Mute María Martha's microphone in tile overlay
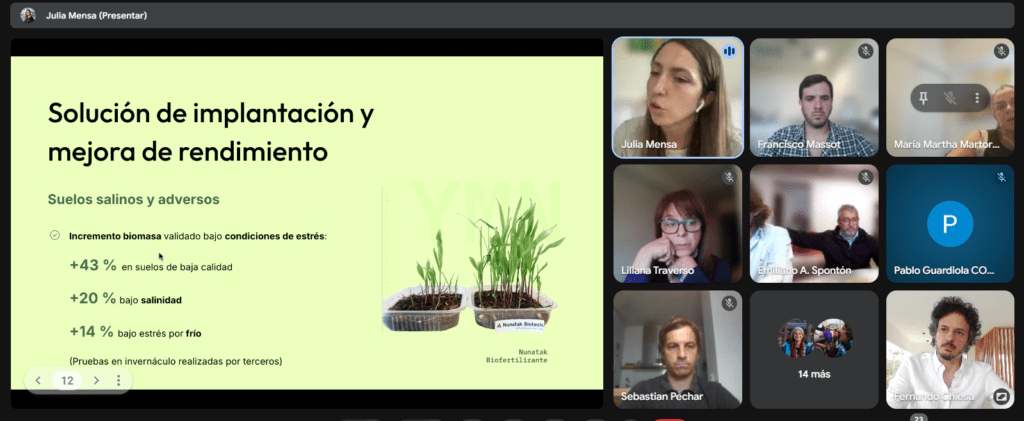The image size is (1024, 421). pyautogui.click(x=950, y=97)
